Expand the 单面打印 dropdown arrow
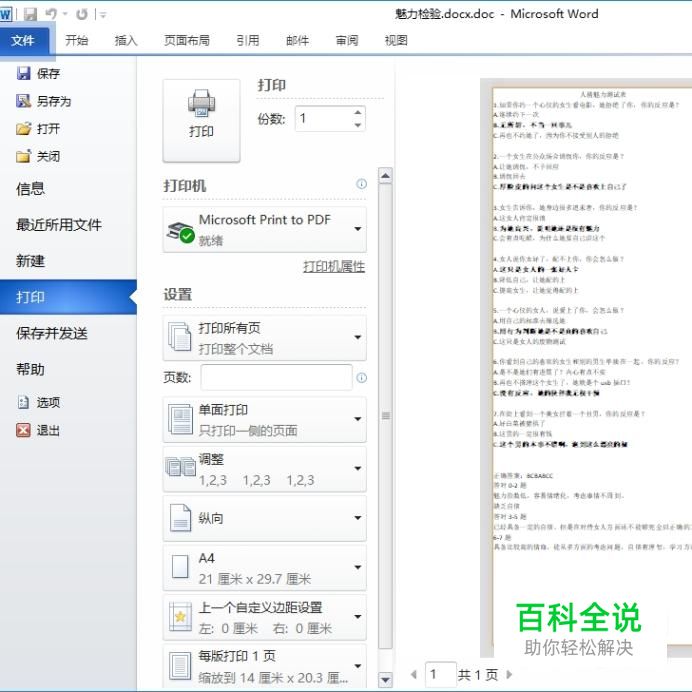This screenshot has height=692, width=692. pos(357,419)
